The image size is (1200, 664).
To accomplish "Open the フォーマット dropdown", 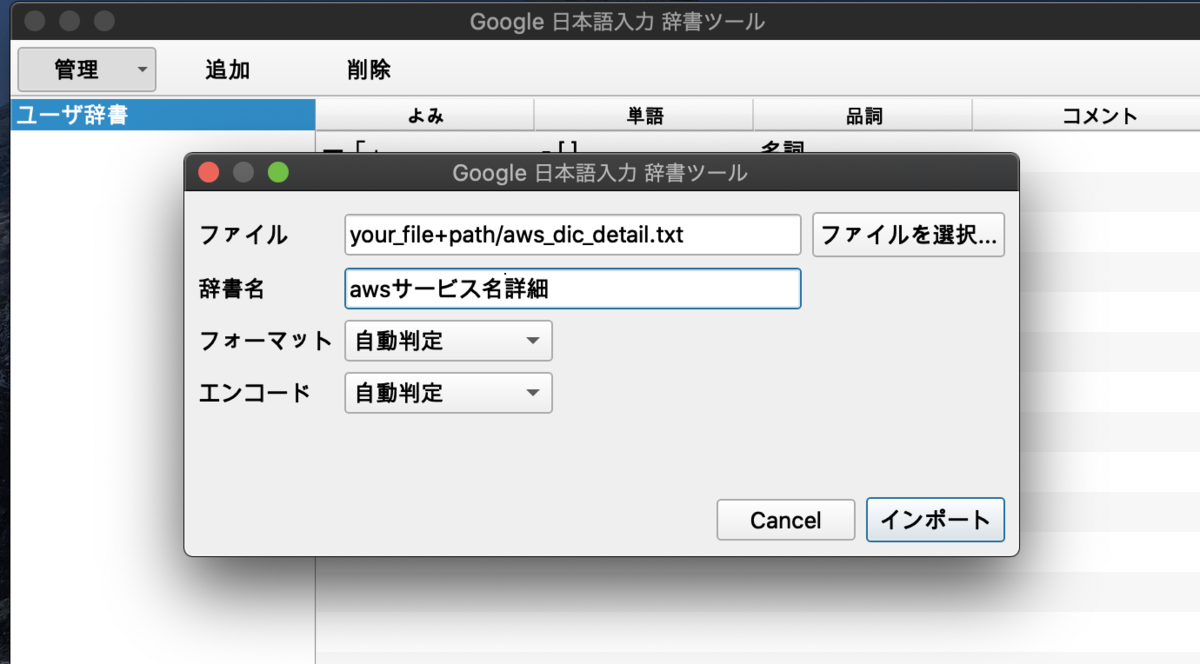I will (x=448, y=341).
